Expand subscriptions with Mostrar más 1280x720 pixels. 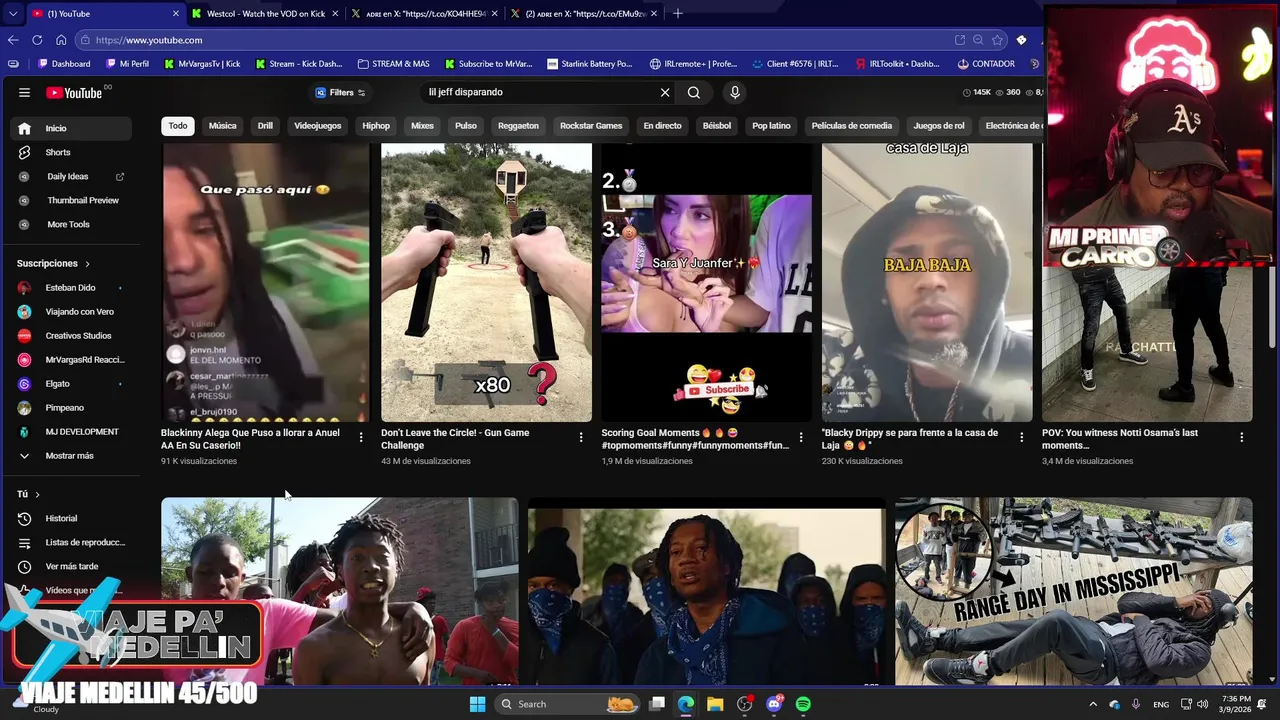coord(71,456)
